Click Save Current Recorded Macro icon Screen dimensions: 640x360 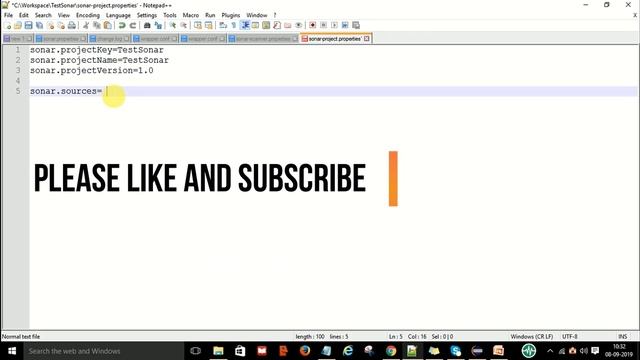pos(356,25)
